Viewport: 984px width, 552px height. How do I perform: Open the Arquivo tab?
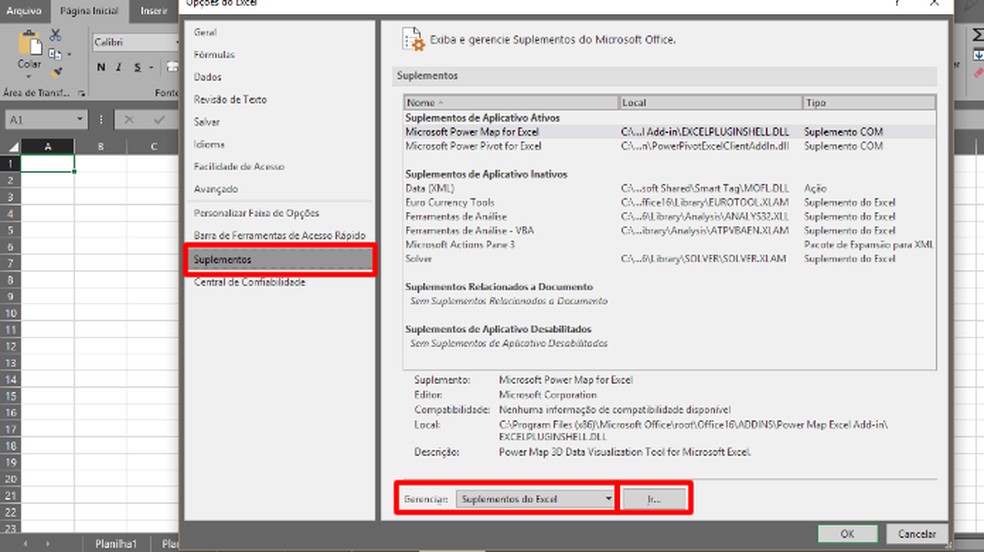click(x=24, y=11)
